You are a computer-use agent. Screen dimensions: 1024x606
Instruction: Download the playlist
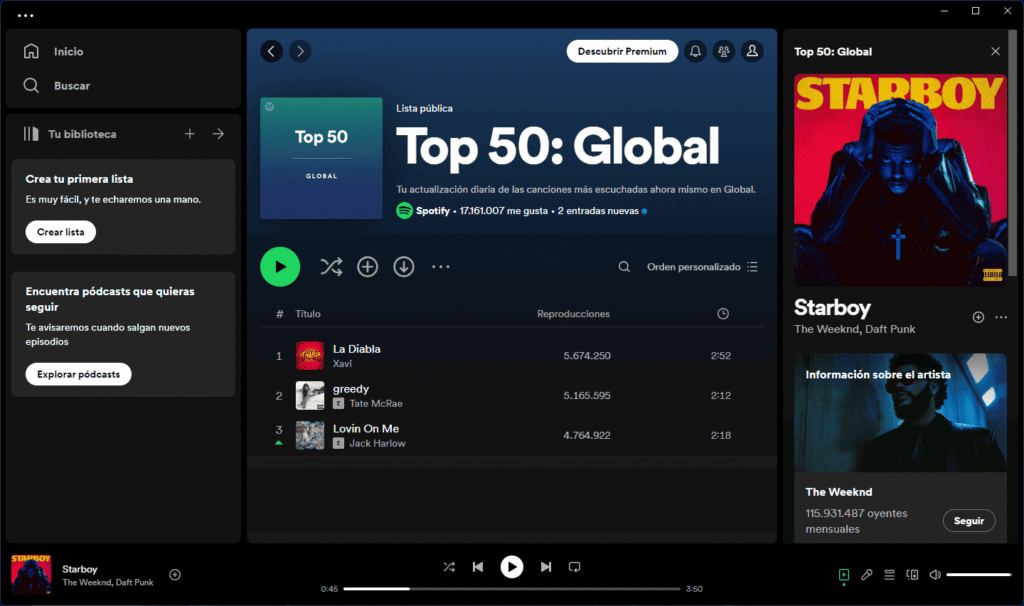tap(404, 266)
